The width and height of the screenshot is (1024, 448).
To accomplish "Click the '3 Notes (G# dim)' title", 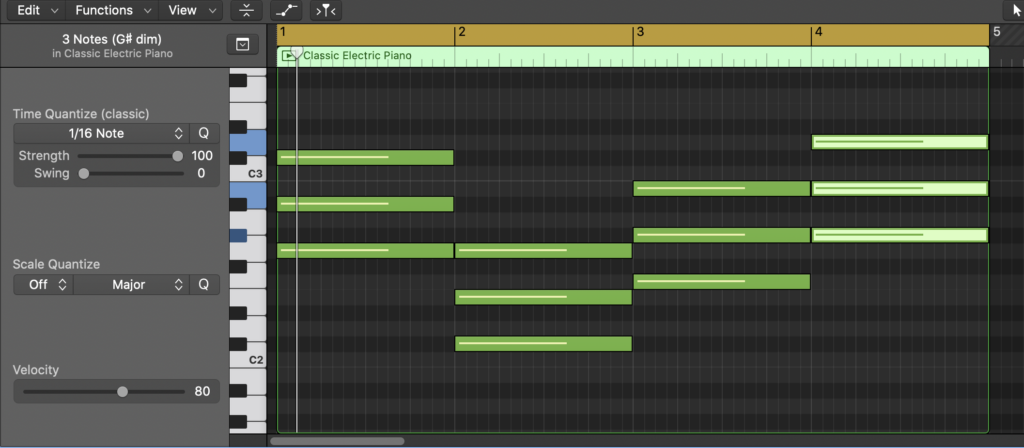I will 112,40.
